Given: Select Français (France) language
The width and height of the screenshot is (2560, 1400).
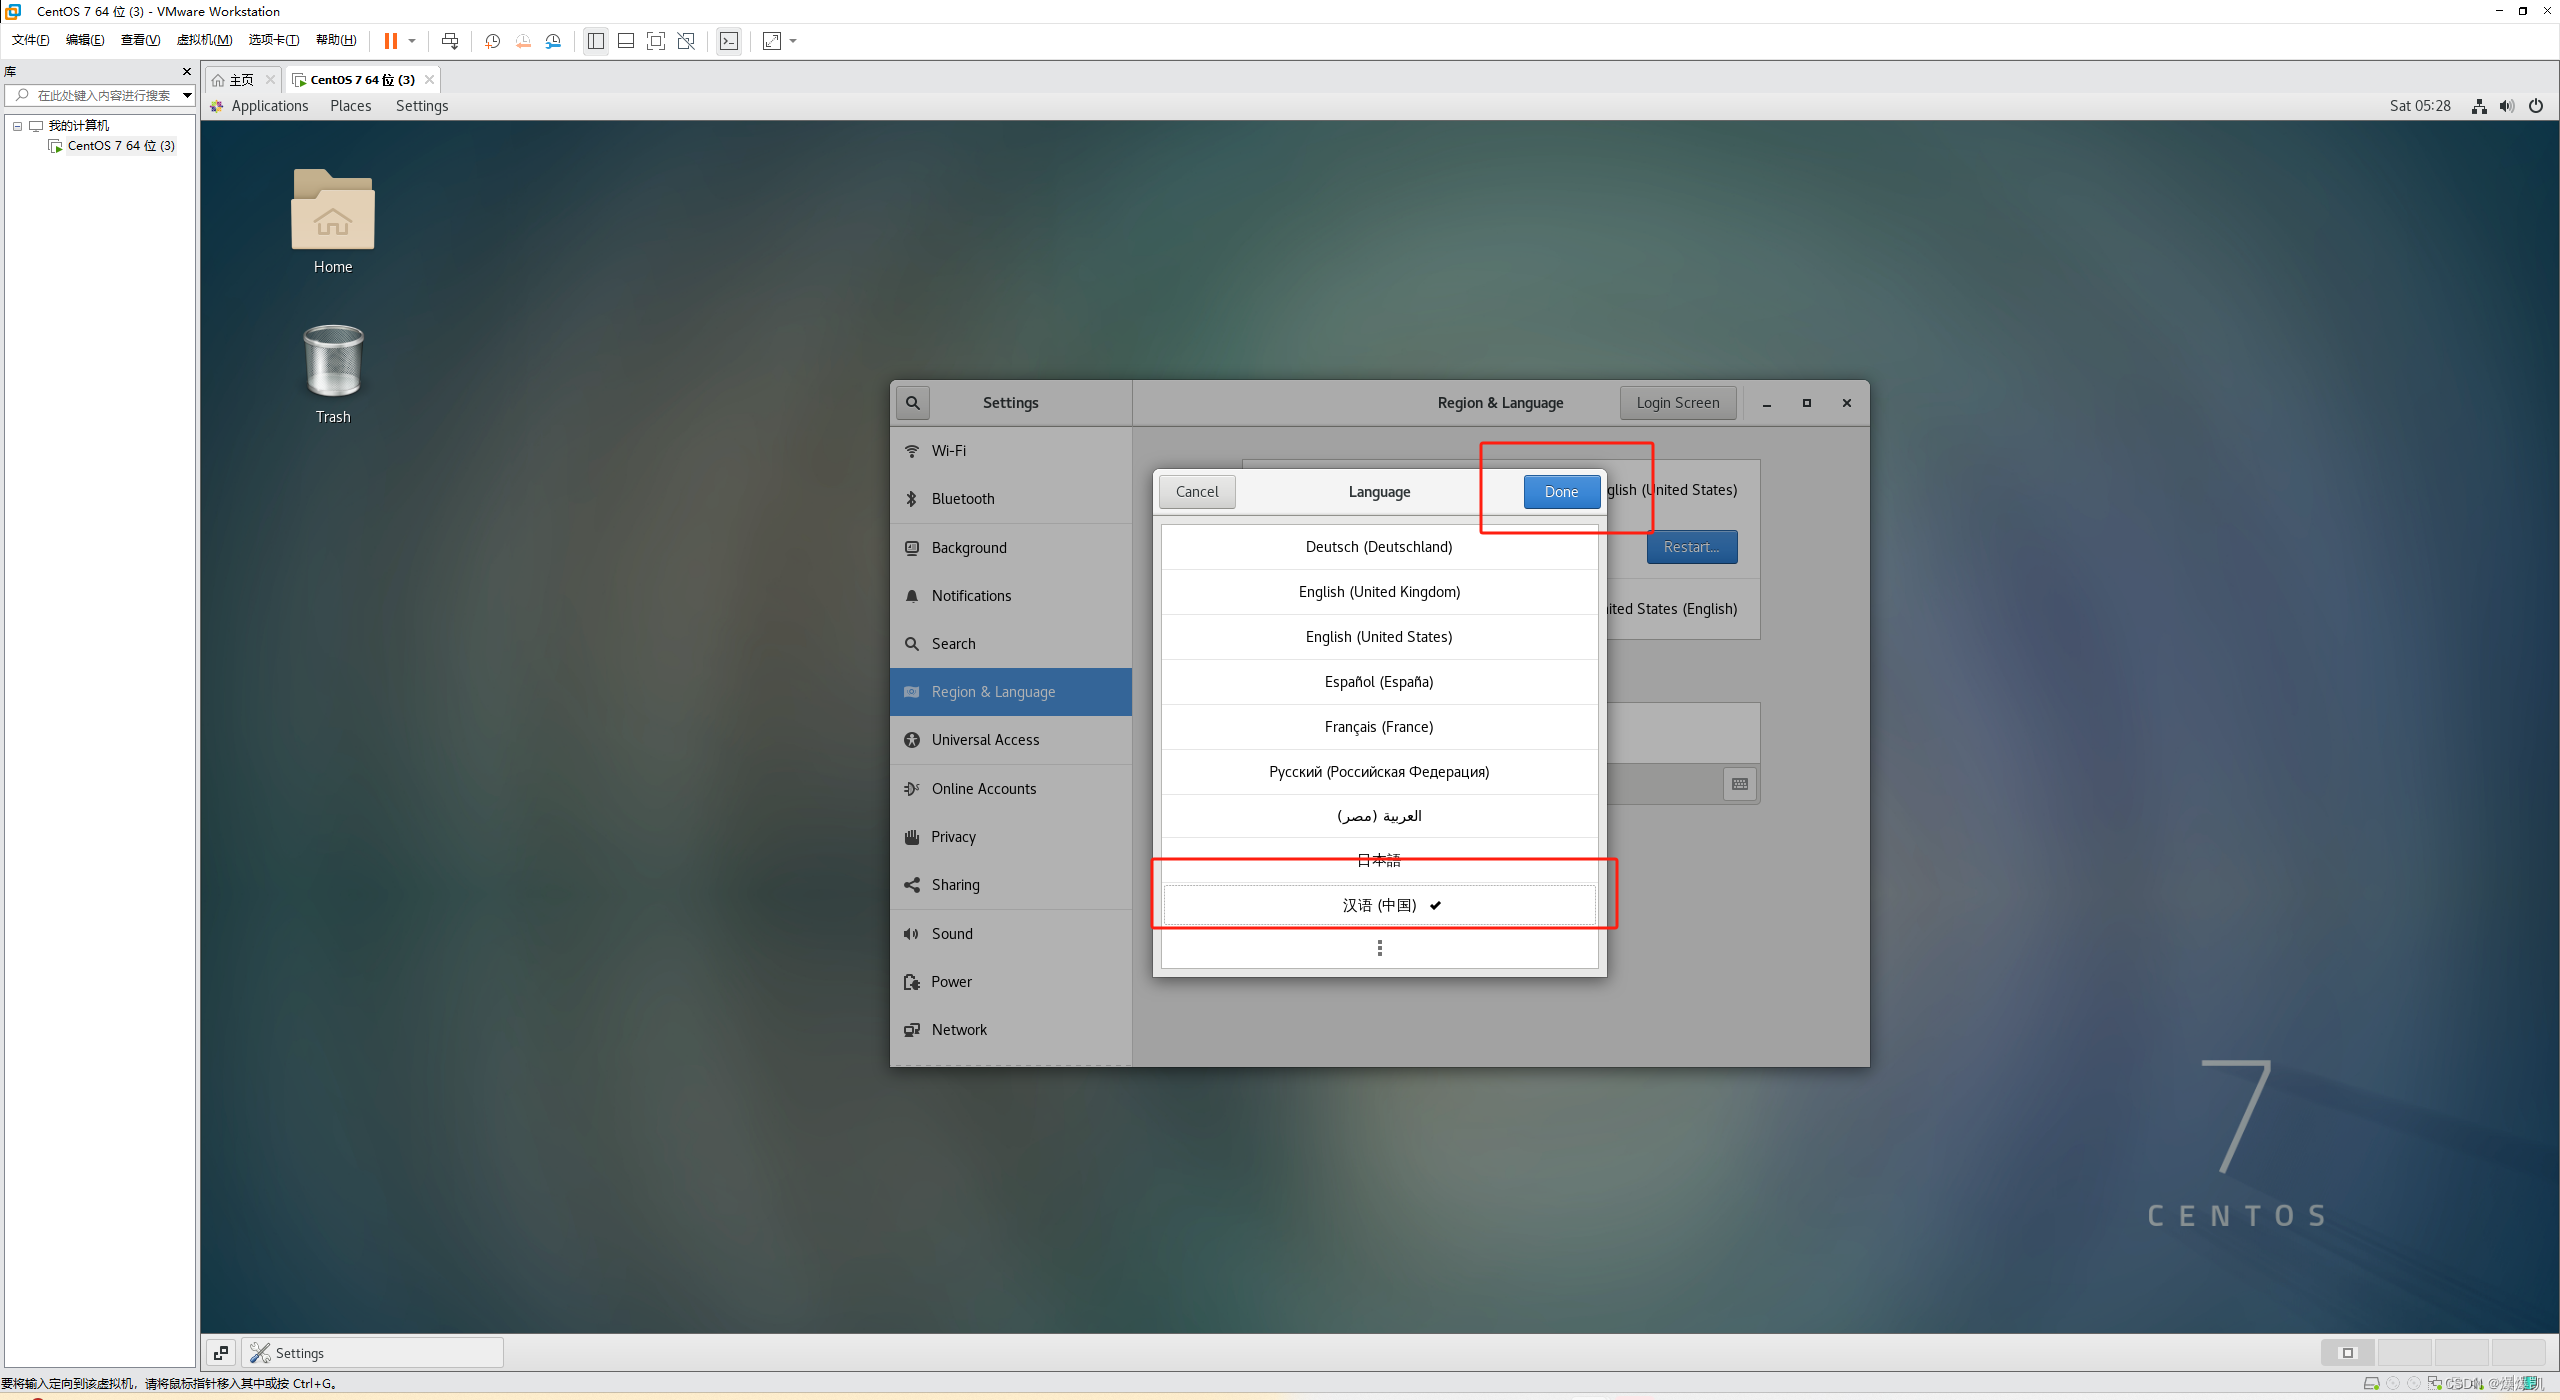Looking at the screenshot, I should [x=1379, y=727].
